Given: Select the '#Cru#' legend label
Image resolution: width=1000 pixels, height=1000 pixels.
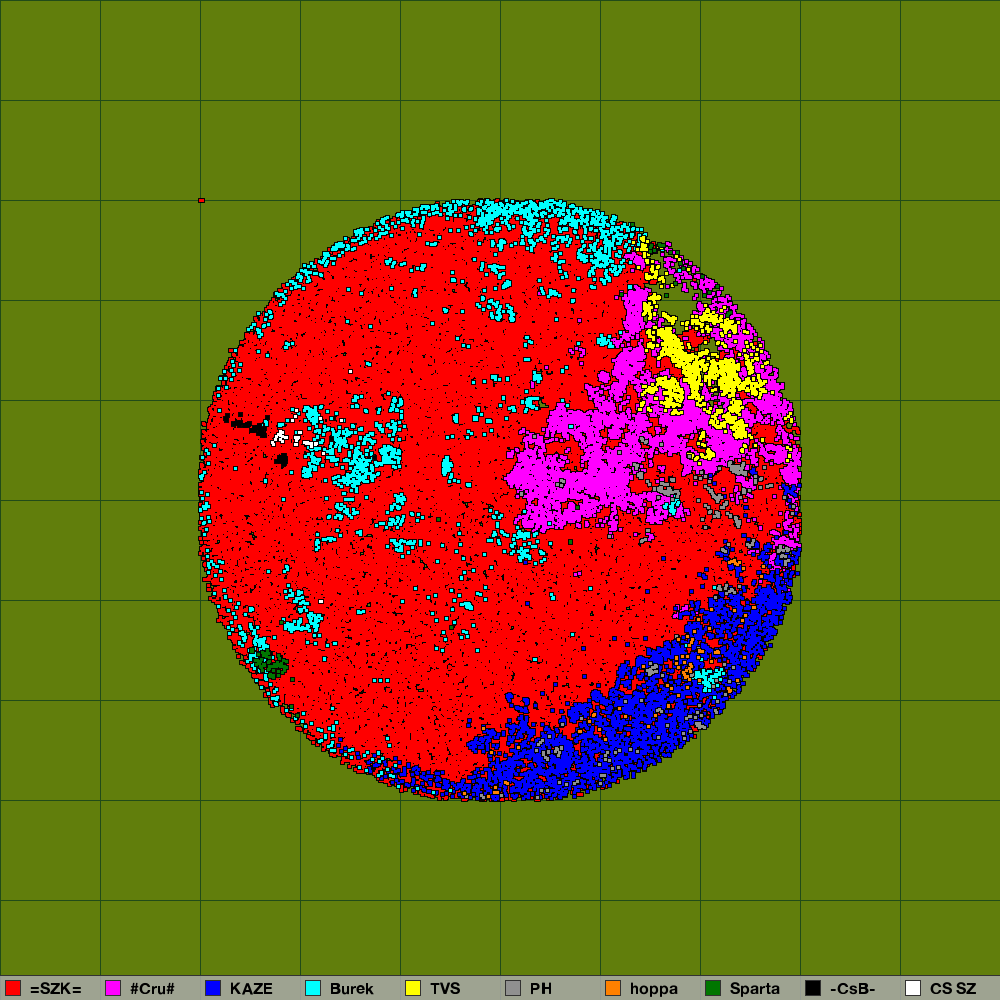Looking at the screenshot, I should [152, 989].
